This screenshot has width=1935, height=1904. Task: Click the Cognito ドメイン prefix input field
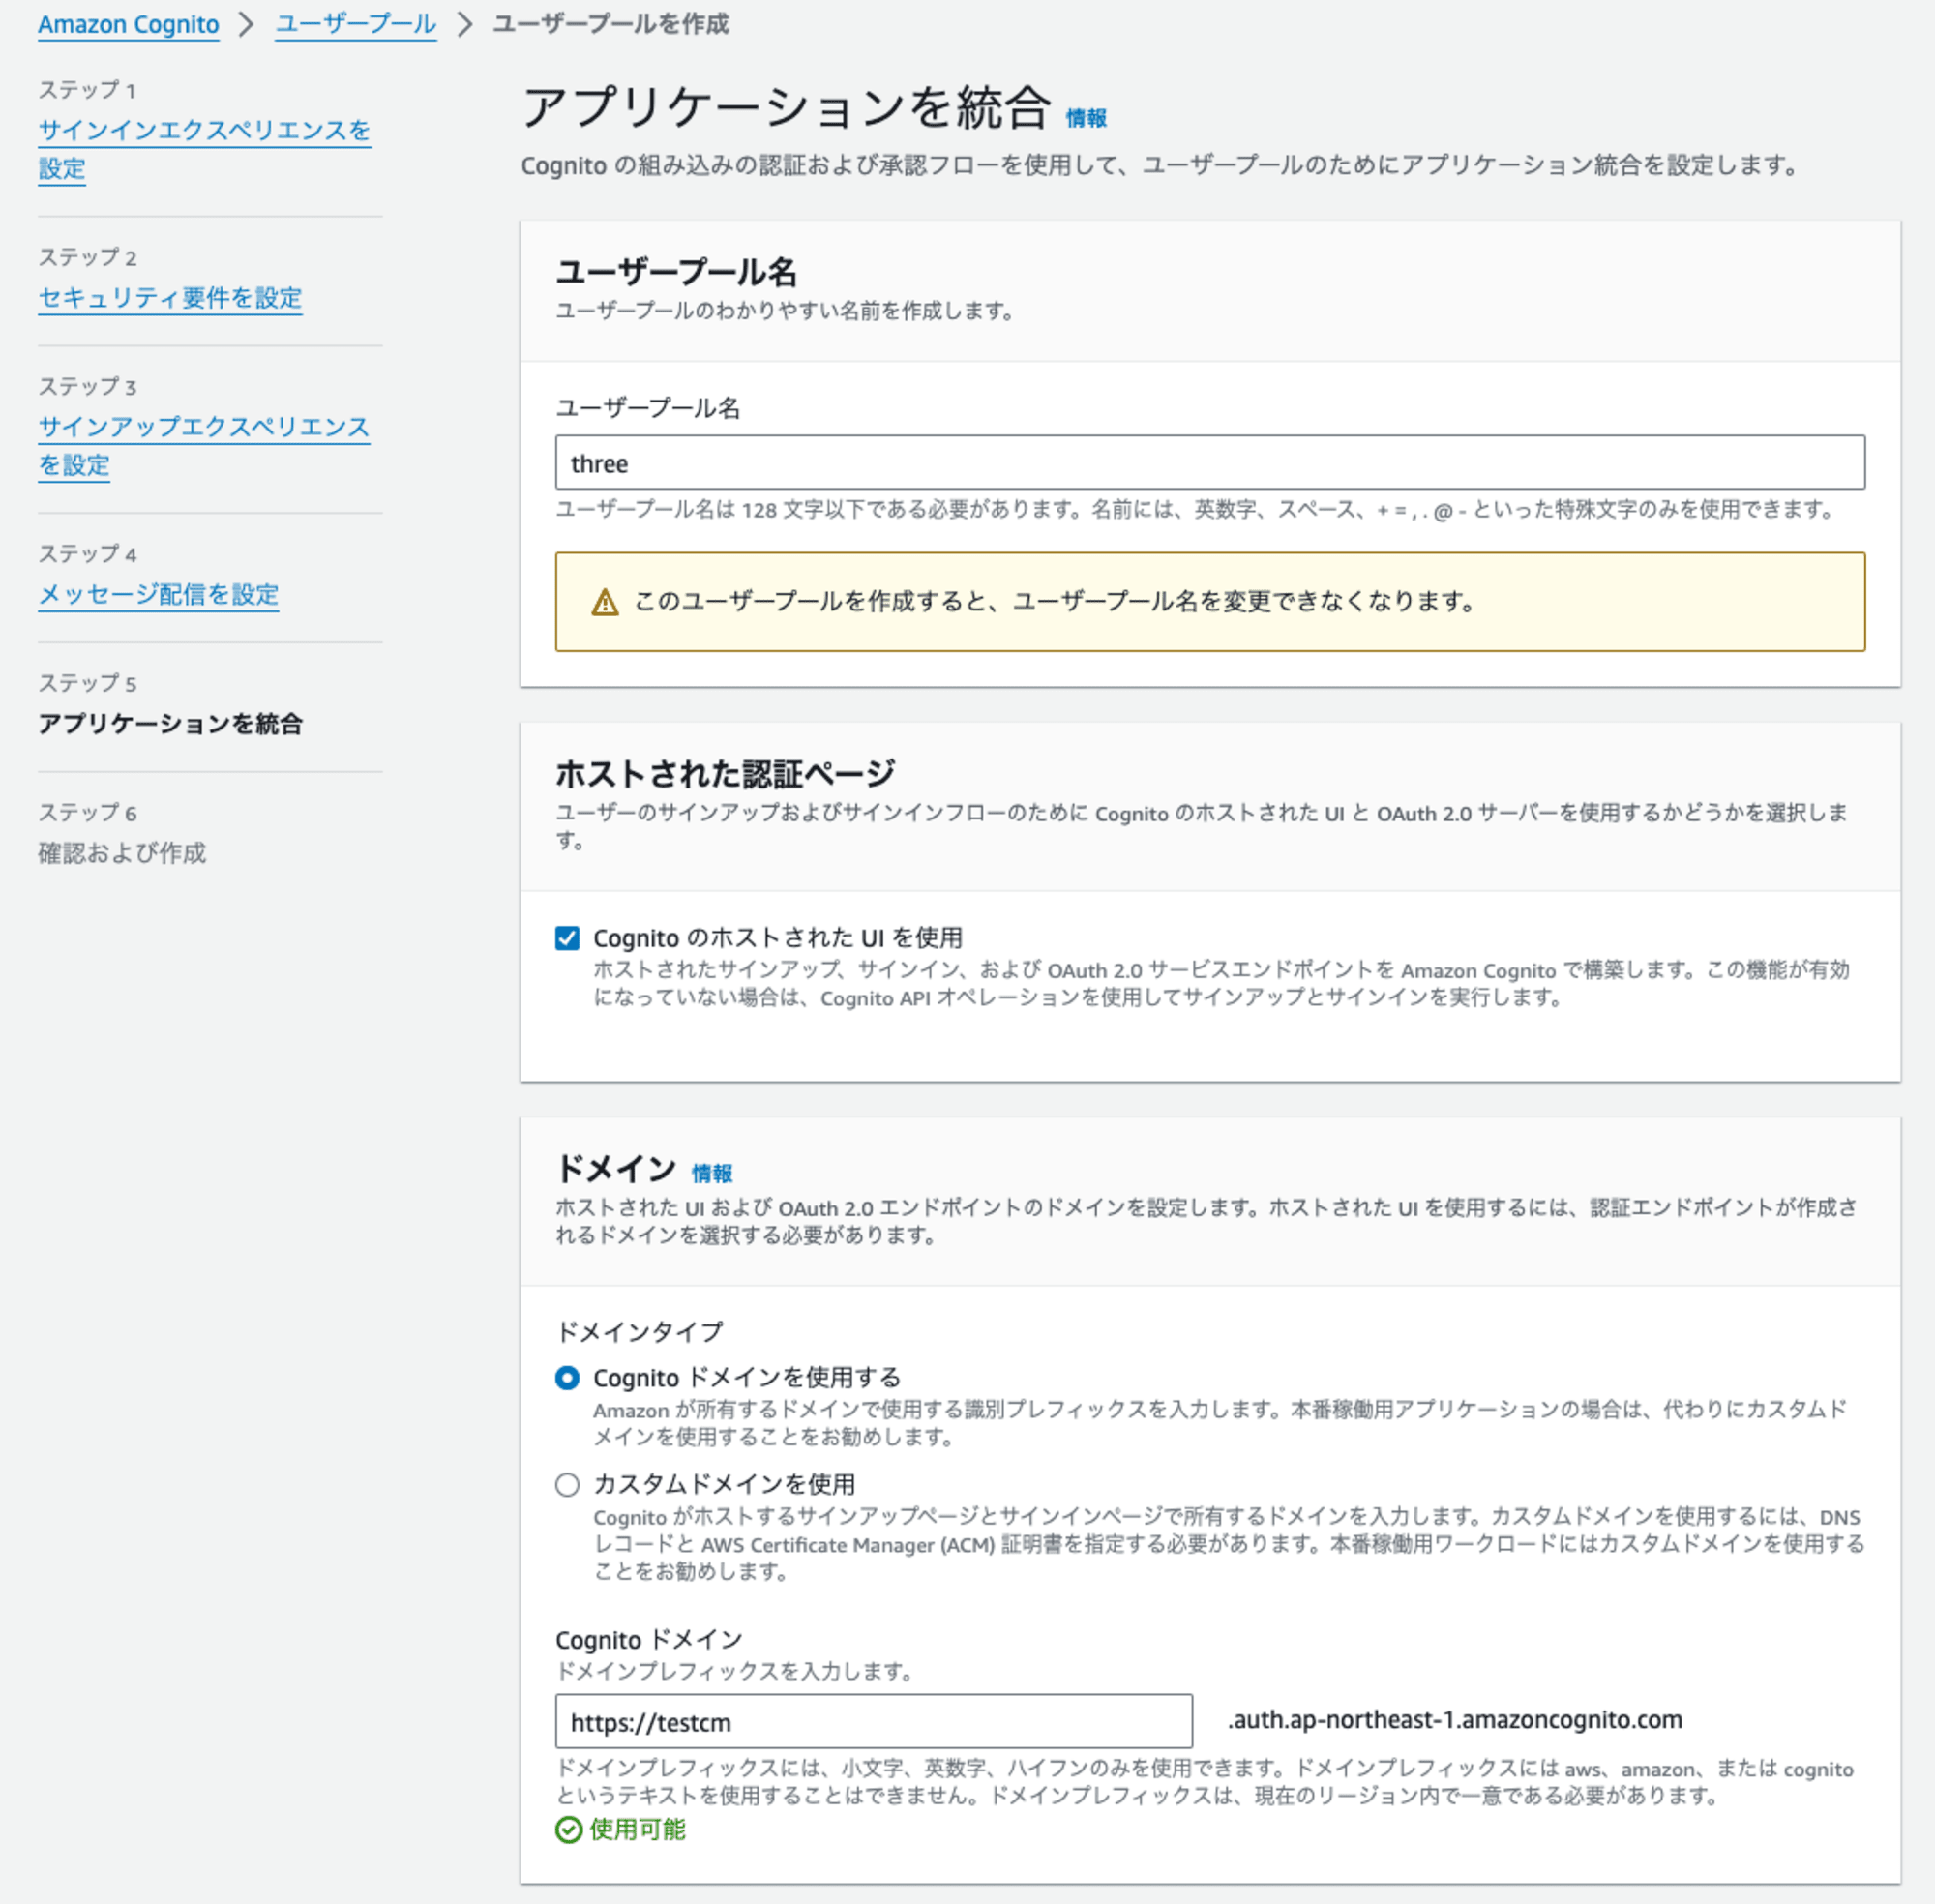pyautogui.click(x=874, y=1721)
